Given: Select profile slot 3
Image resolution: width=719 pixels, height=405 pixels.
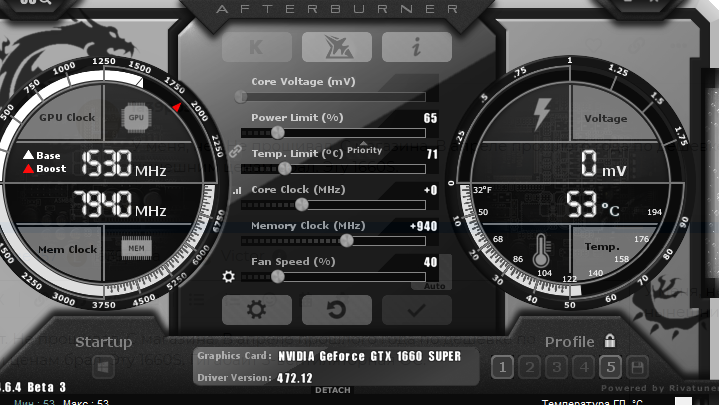Looking at the screenshot, I should [557, 367].
